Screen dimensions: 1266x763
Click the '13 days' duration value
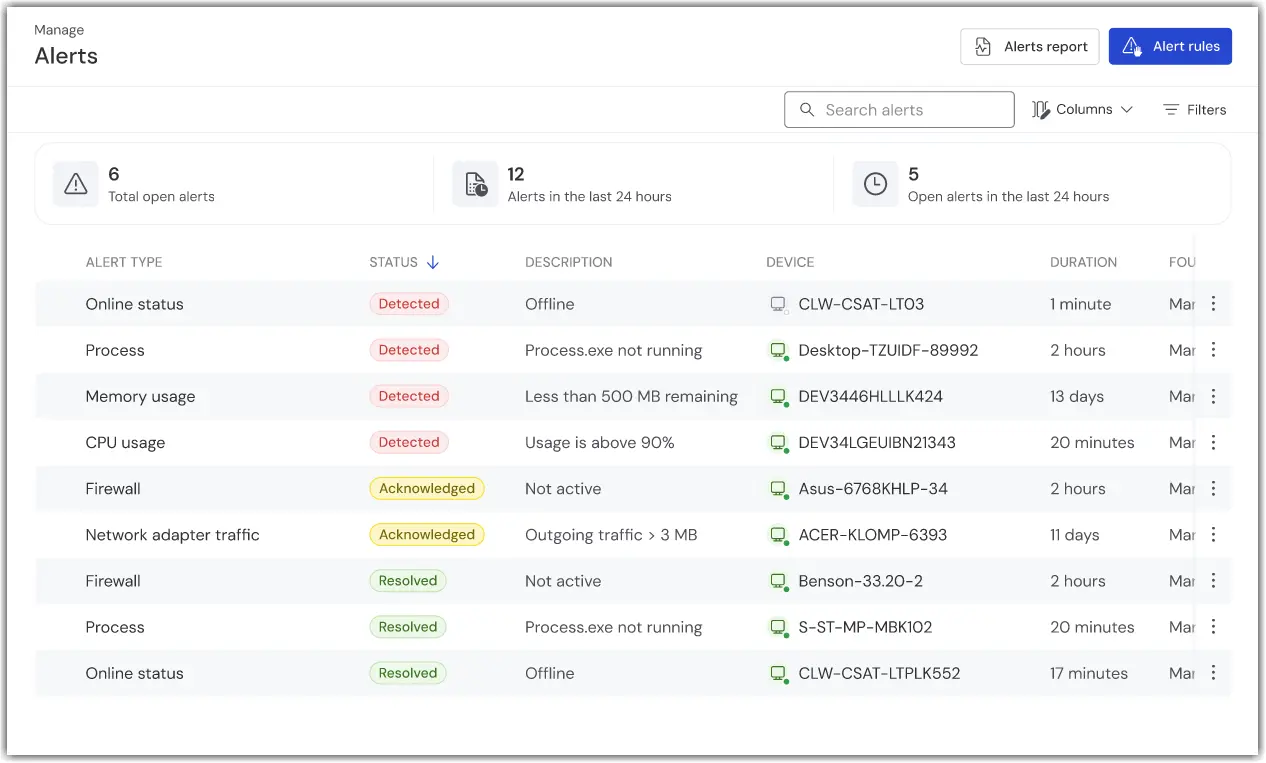1077,396
